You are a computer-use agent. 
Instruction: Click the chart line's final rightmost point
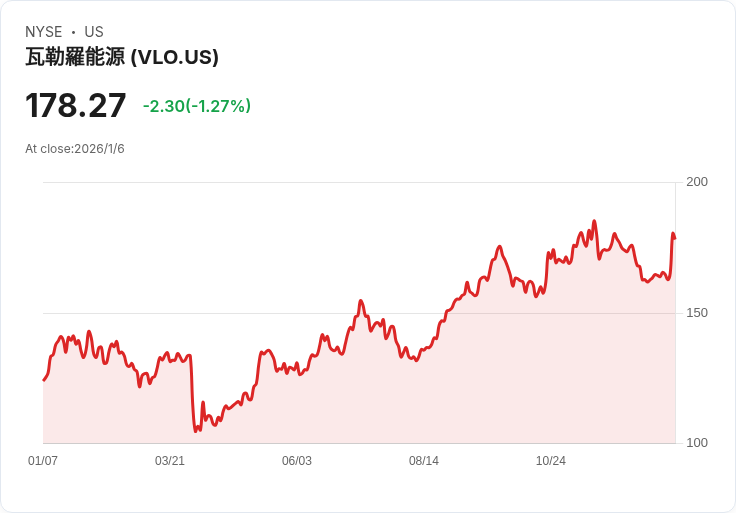point(675,238)
